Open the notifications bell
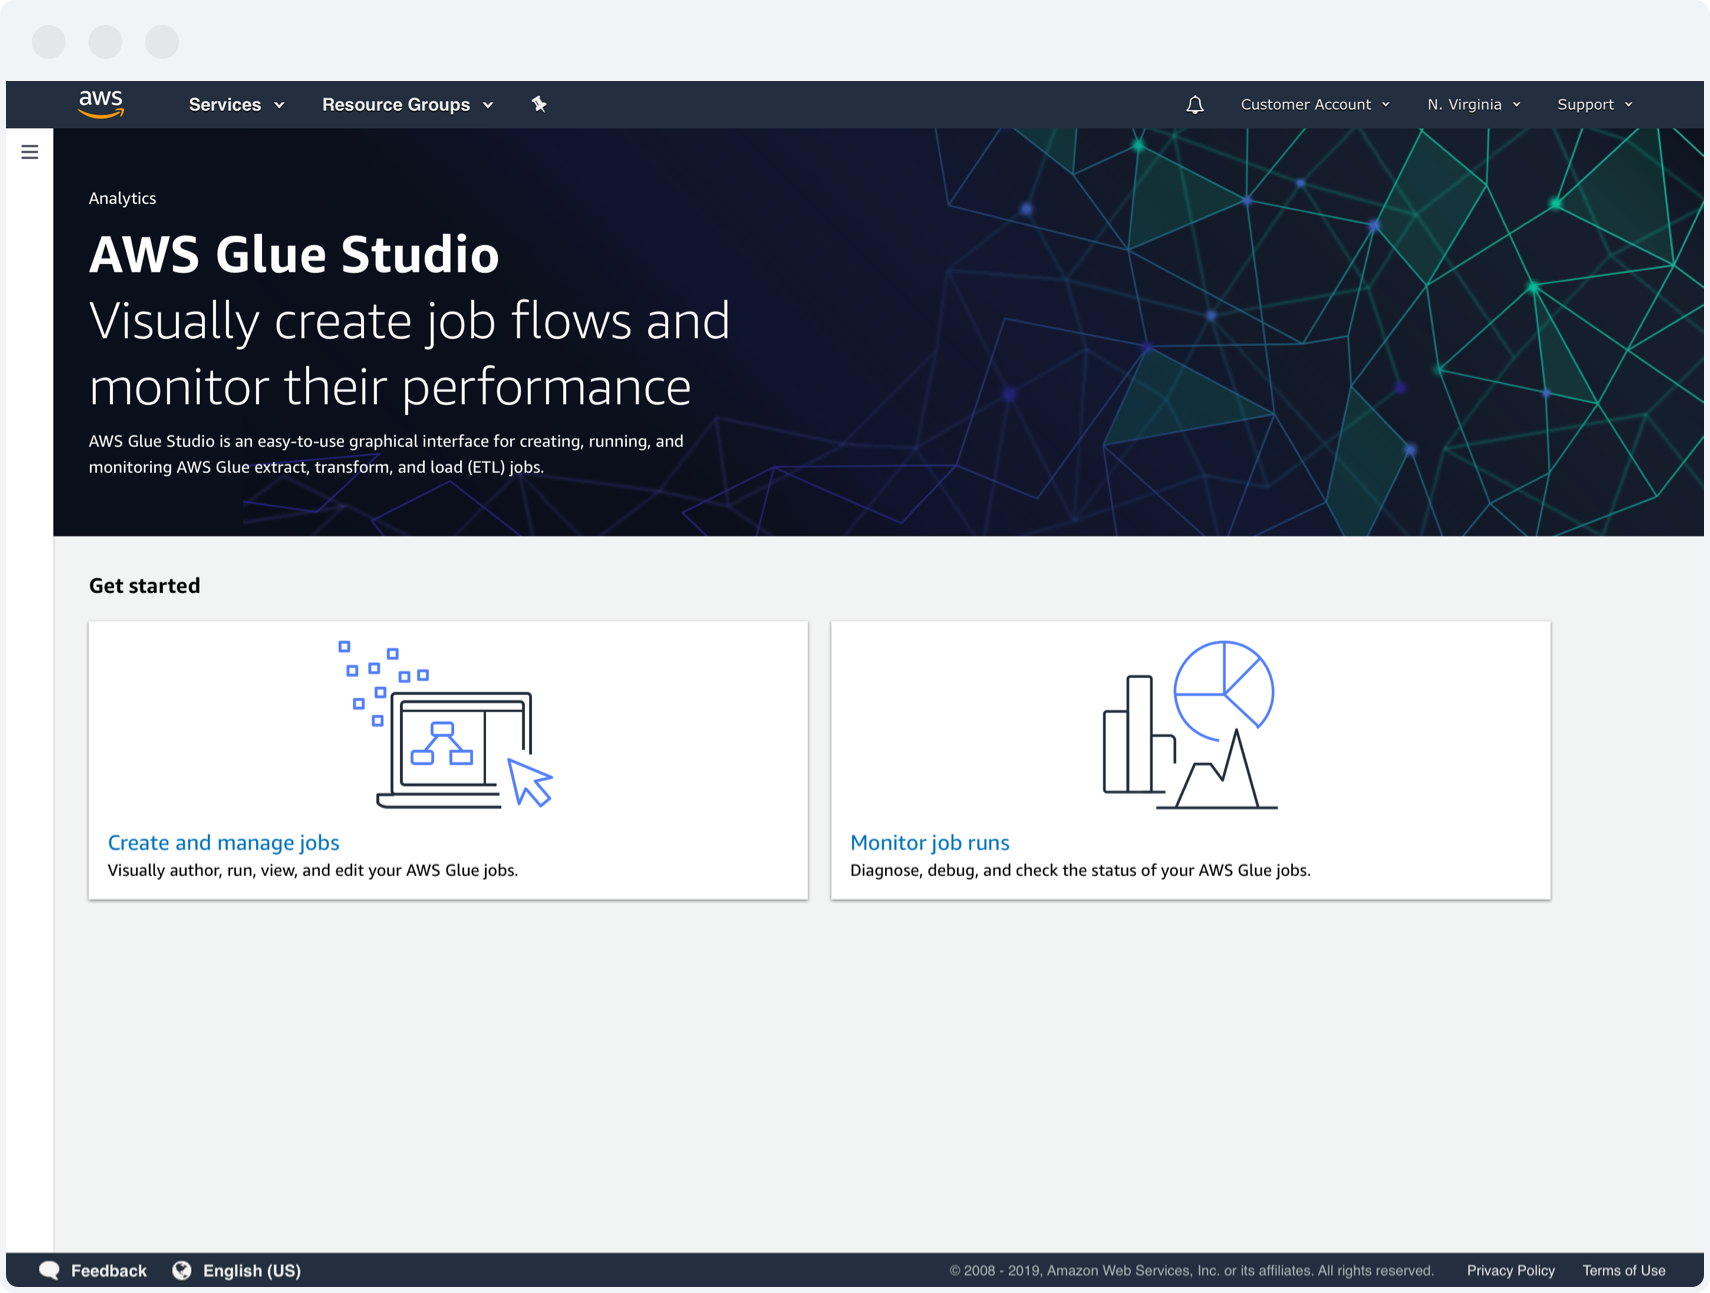 pos(1195,104)
